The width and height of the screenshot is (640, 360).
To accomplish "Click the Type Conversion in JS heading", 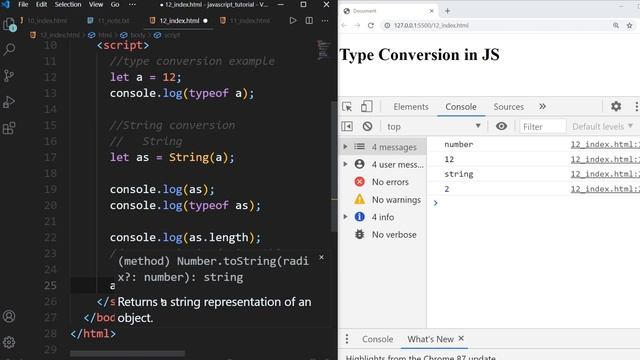I will click(419, 55).
